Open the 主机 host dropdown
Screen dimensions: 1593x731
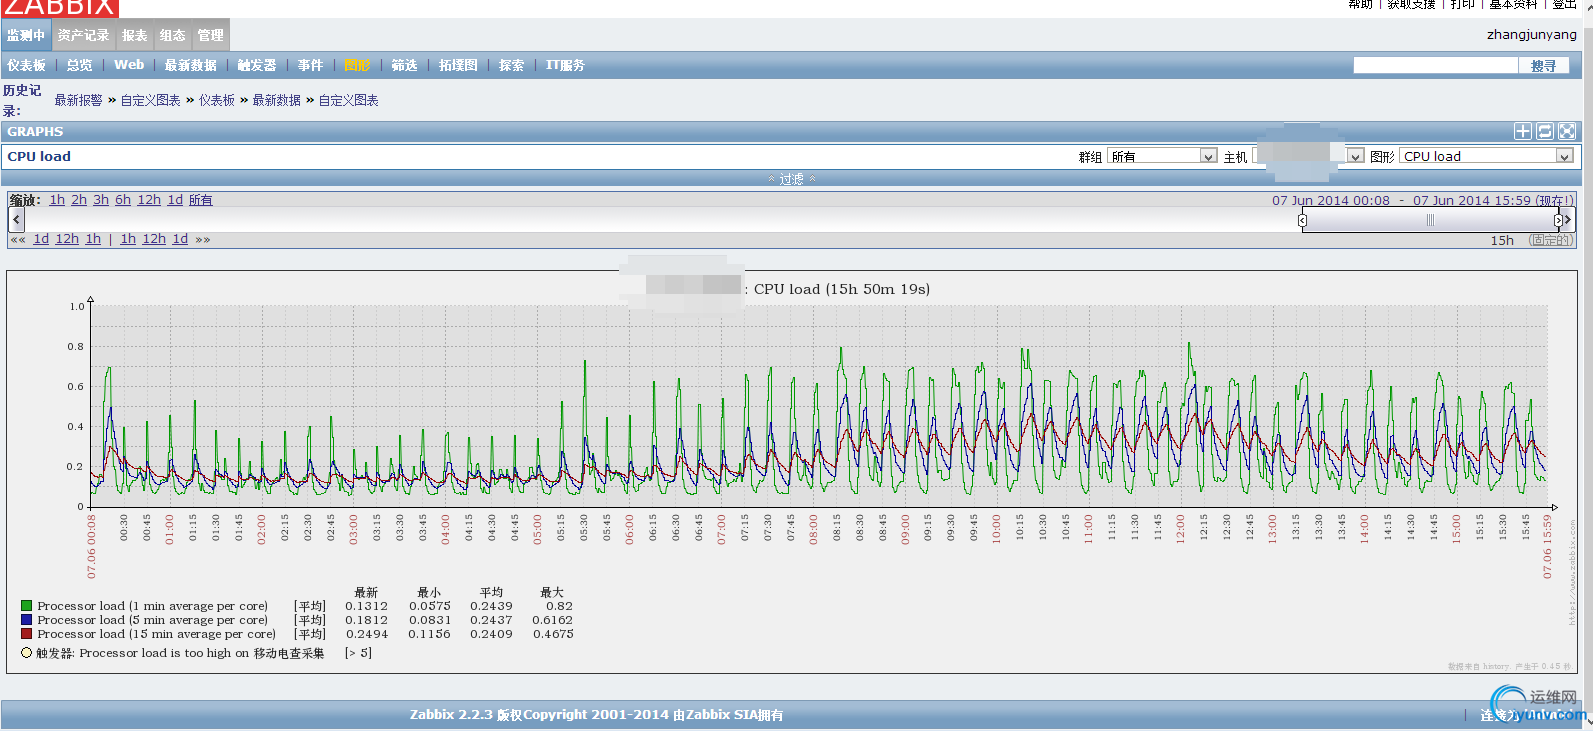(x=1308, y=157)
